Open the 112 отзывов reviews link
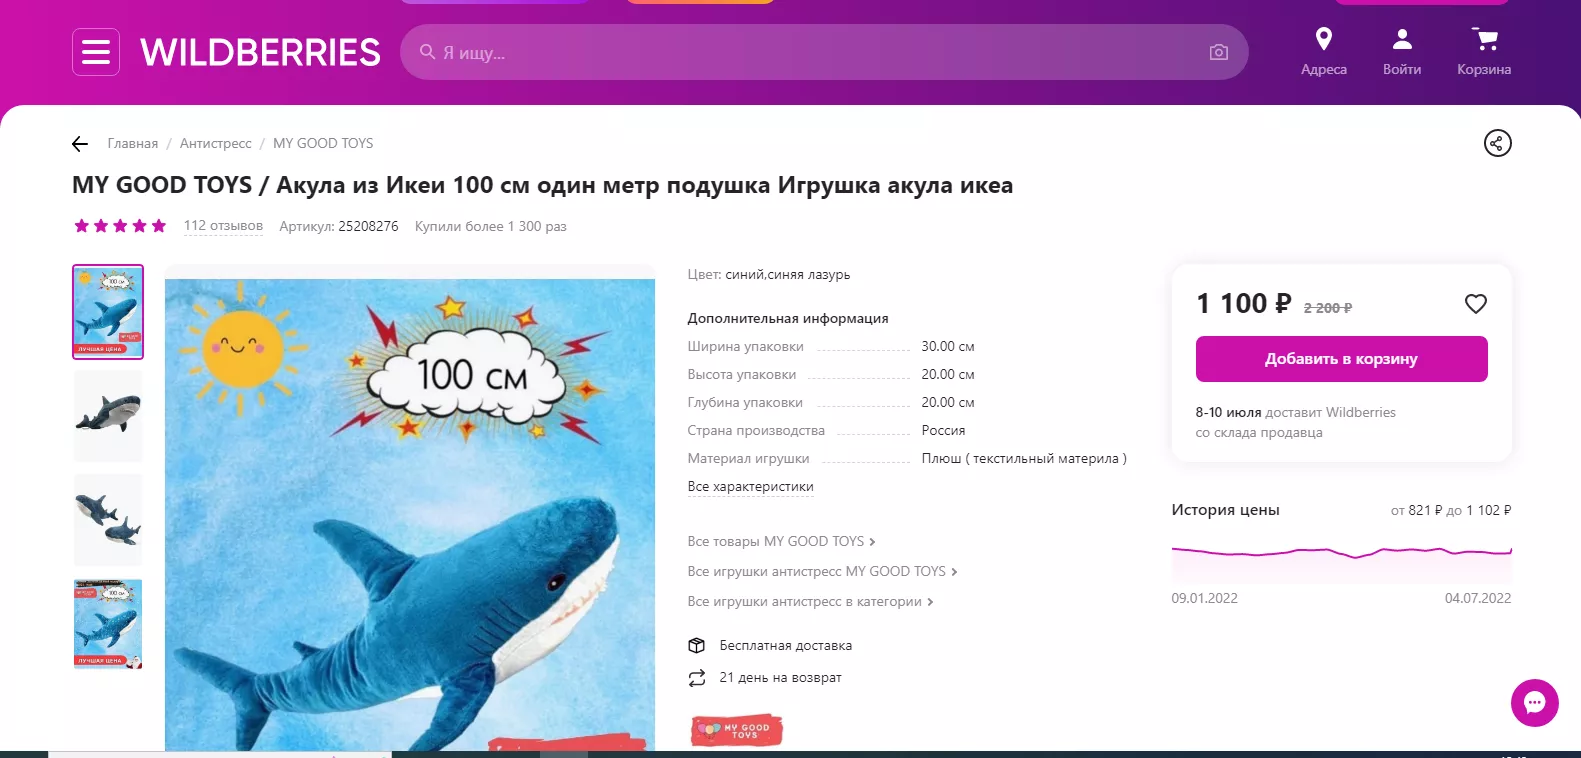Screen dimensions: 1581x758 223,226
